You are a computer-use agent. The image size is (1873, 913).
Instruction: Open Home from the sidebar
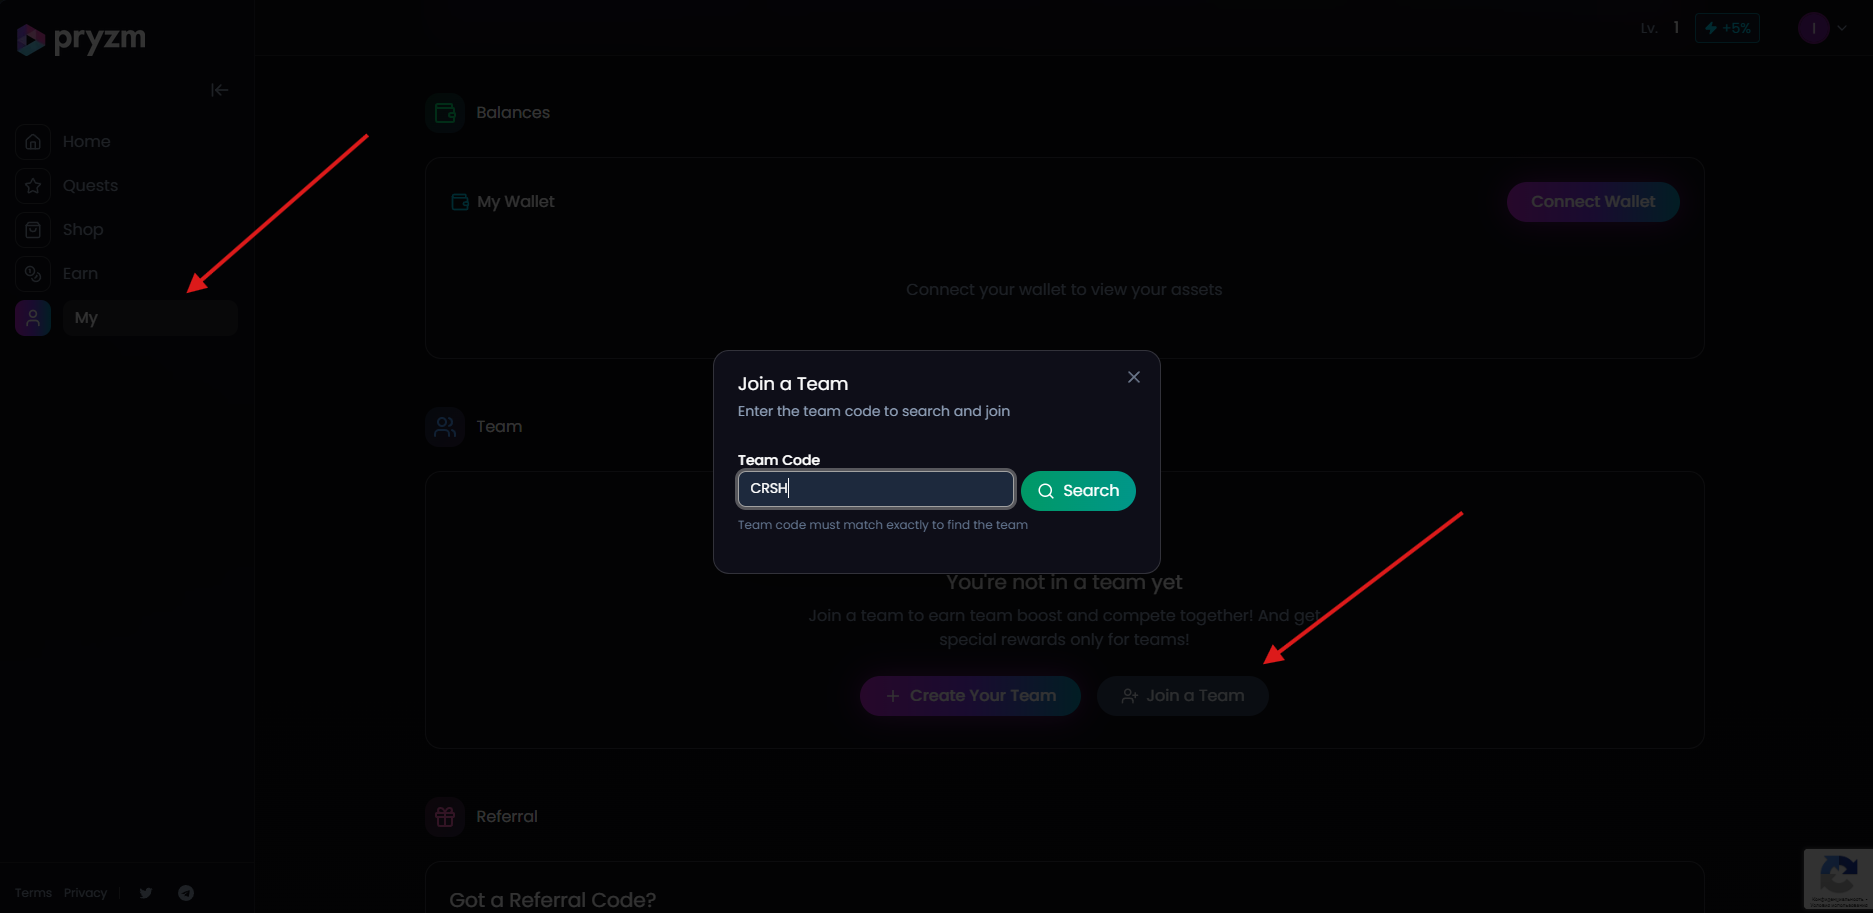tap(86, 142)
